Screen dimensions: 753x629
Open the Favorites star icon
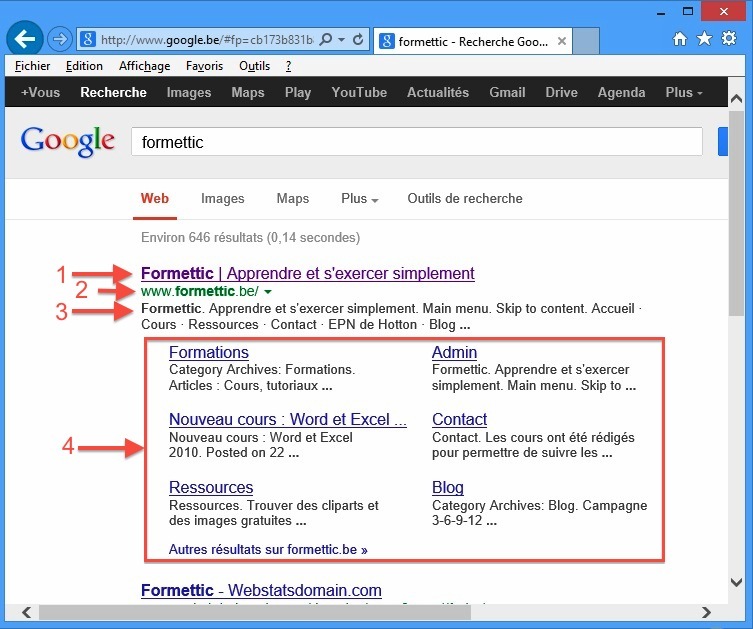(704, 38)
